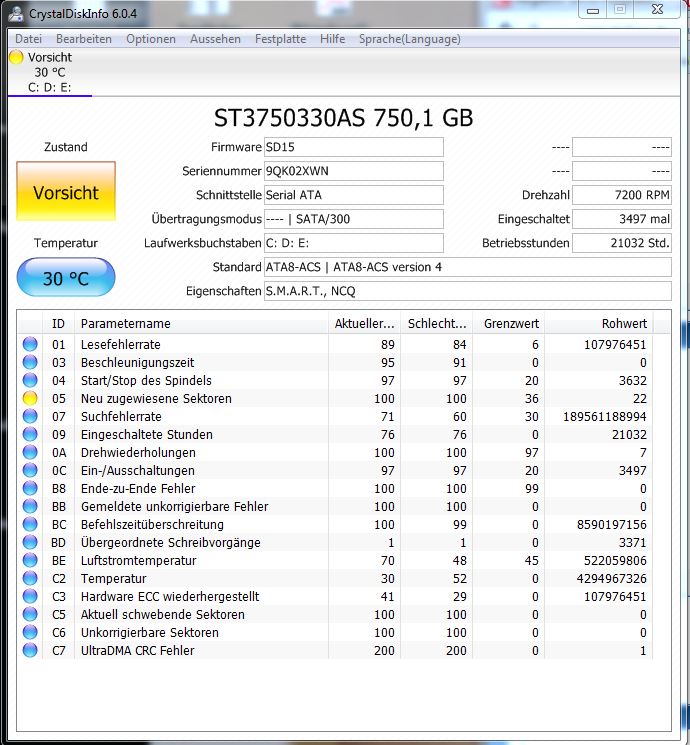Open the Bearbeiten menu
This screenshot has height=745, width=690.
(x=84, y=39)
